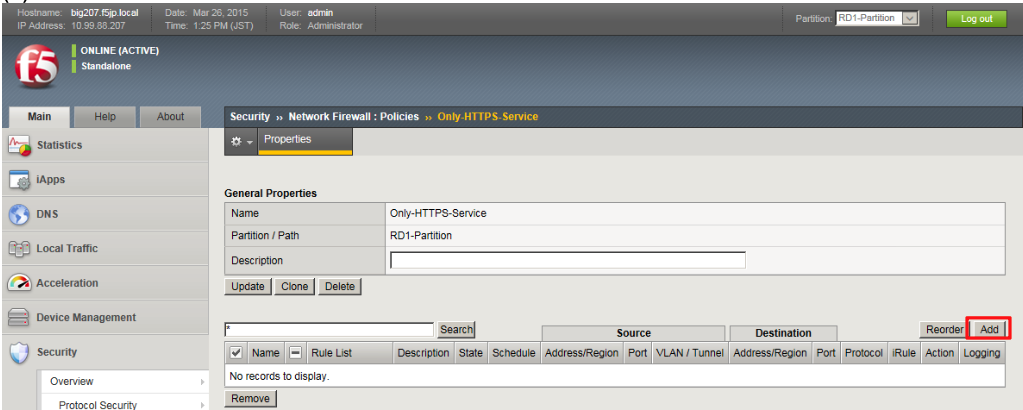Click the RD1-Partition path value
The image size is (1023, 410).
[421, 236]
